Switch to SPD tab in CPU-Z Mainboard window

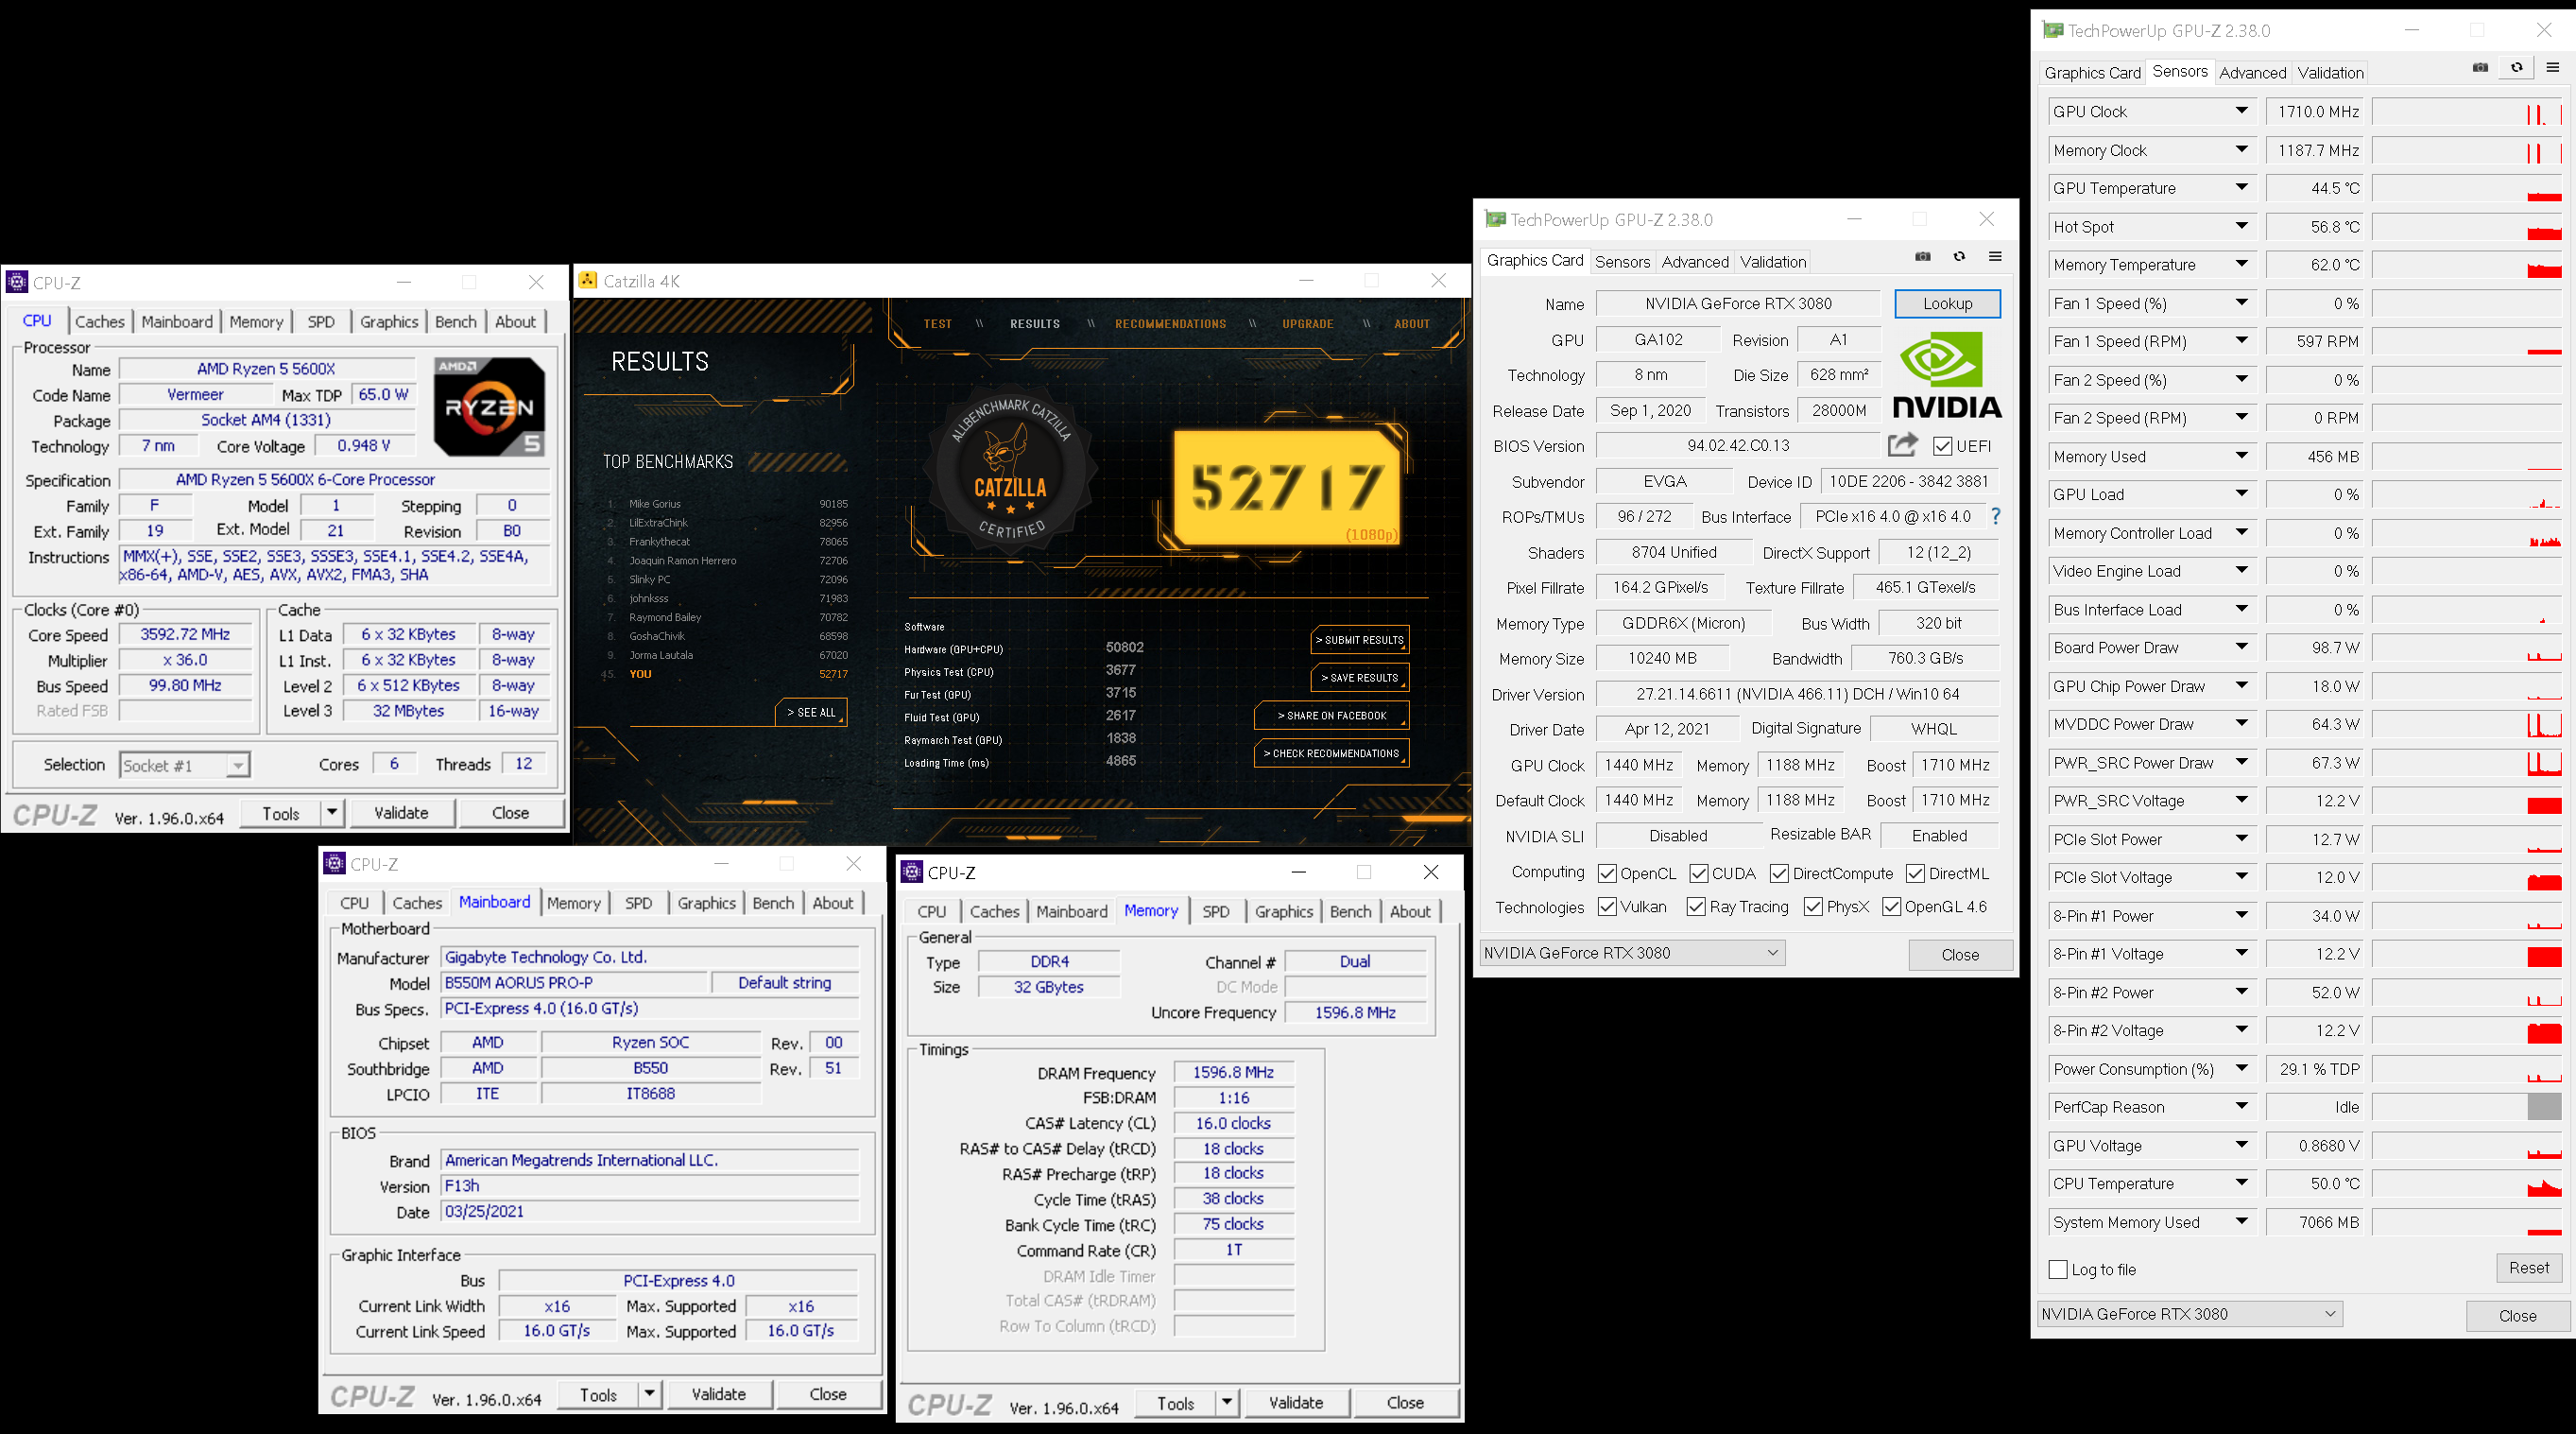638,903
